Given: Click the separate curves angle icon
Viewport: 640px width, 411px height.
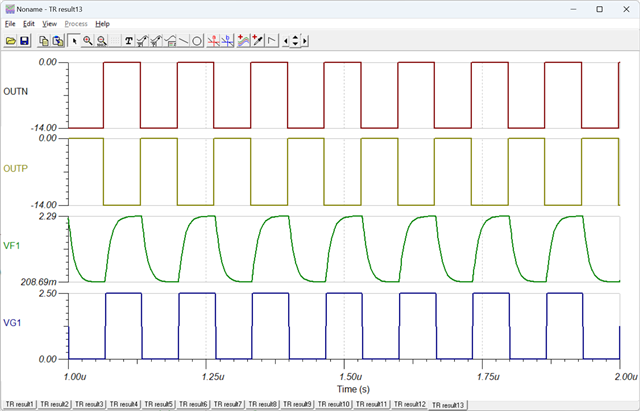Looking at the screenshot, I should [271, 41].
